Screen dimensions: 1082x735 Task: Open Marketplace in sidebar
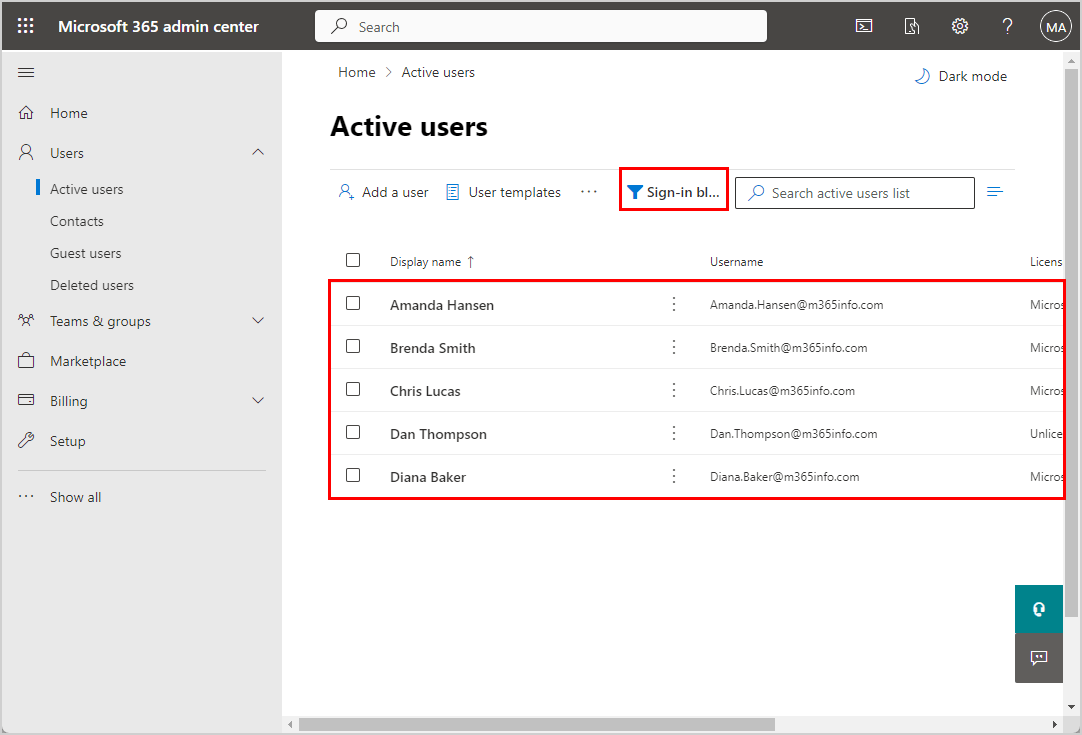pyautogui.click(x=88, y=361)
